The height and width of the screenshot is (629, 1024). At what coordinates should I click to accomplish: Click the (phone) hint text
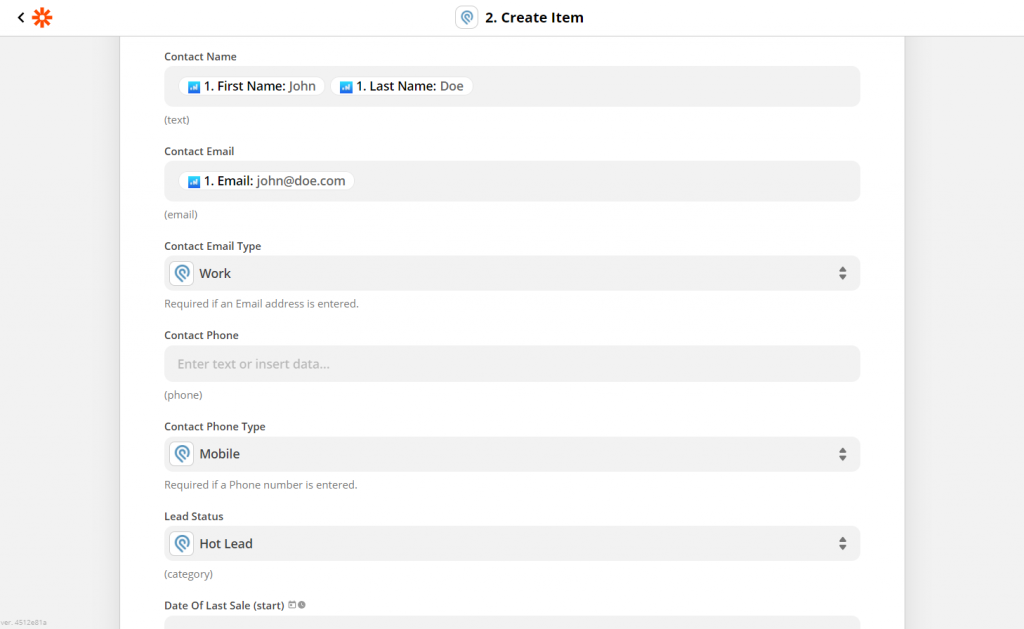point(184,395)
